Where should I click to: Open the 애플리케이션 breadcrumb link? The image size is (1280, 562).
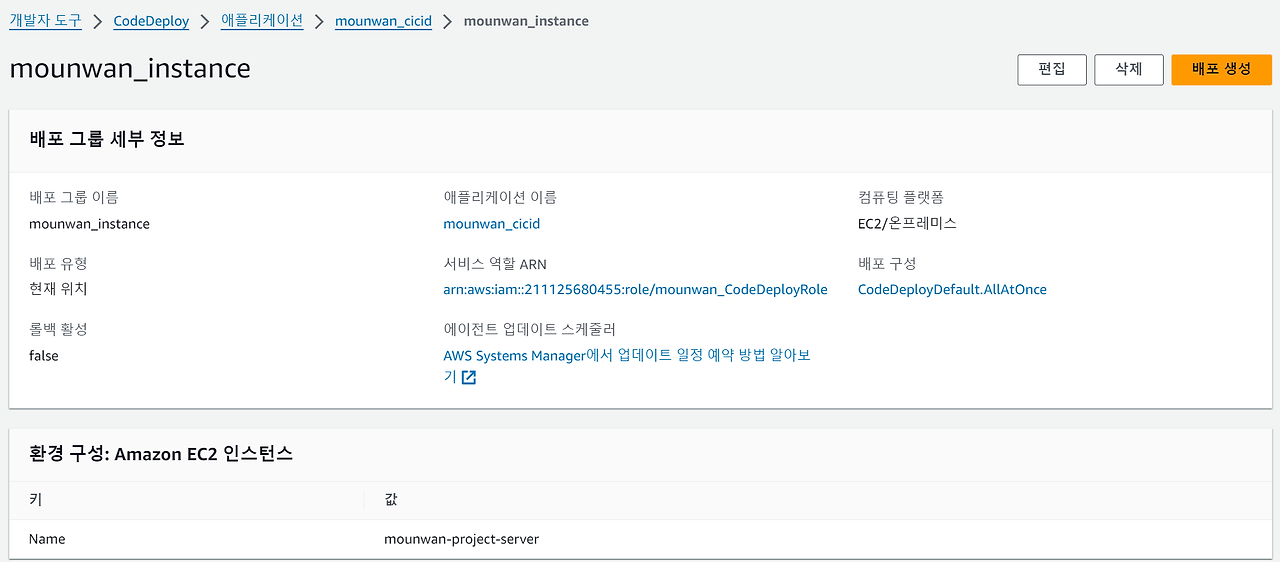(x=262, y=20)
